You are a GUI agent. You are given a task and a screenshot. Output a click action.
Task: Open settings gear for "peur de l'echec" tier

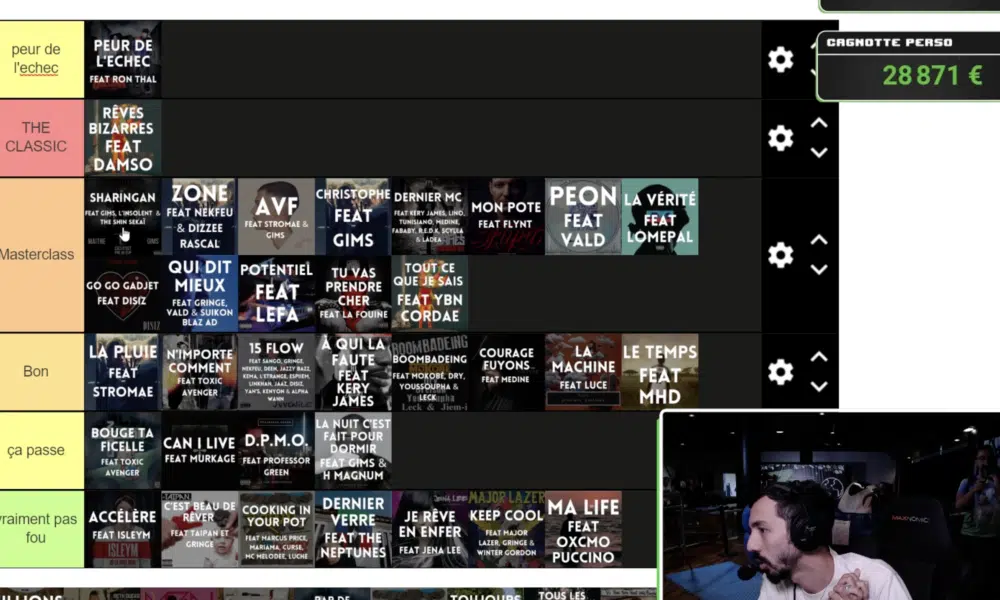[x=780, y=60]
